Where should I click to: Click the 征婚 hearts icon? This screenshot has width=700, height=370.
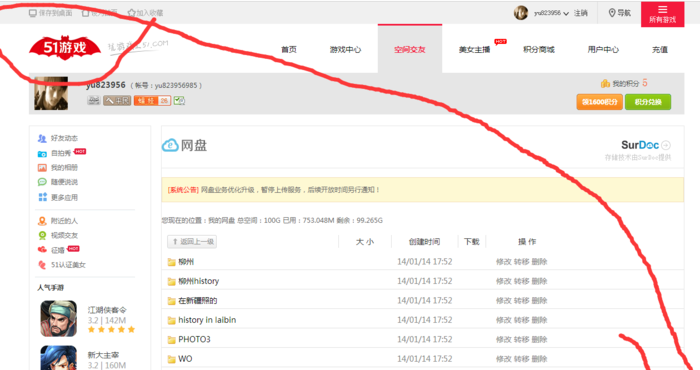pos(42,249)
